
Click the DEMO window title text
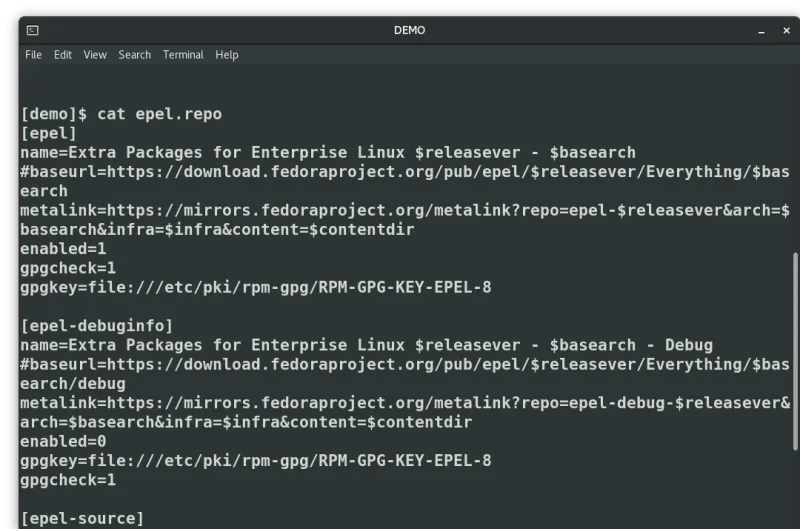[409, 30]
